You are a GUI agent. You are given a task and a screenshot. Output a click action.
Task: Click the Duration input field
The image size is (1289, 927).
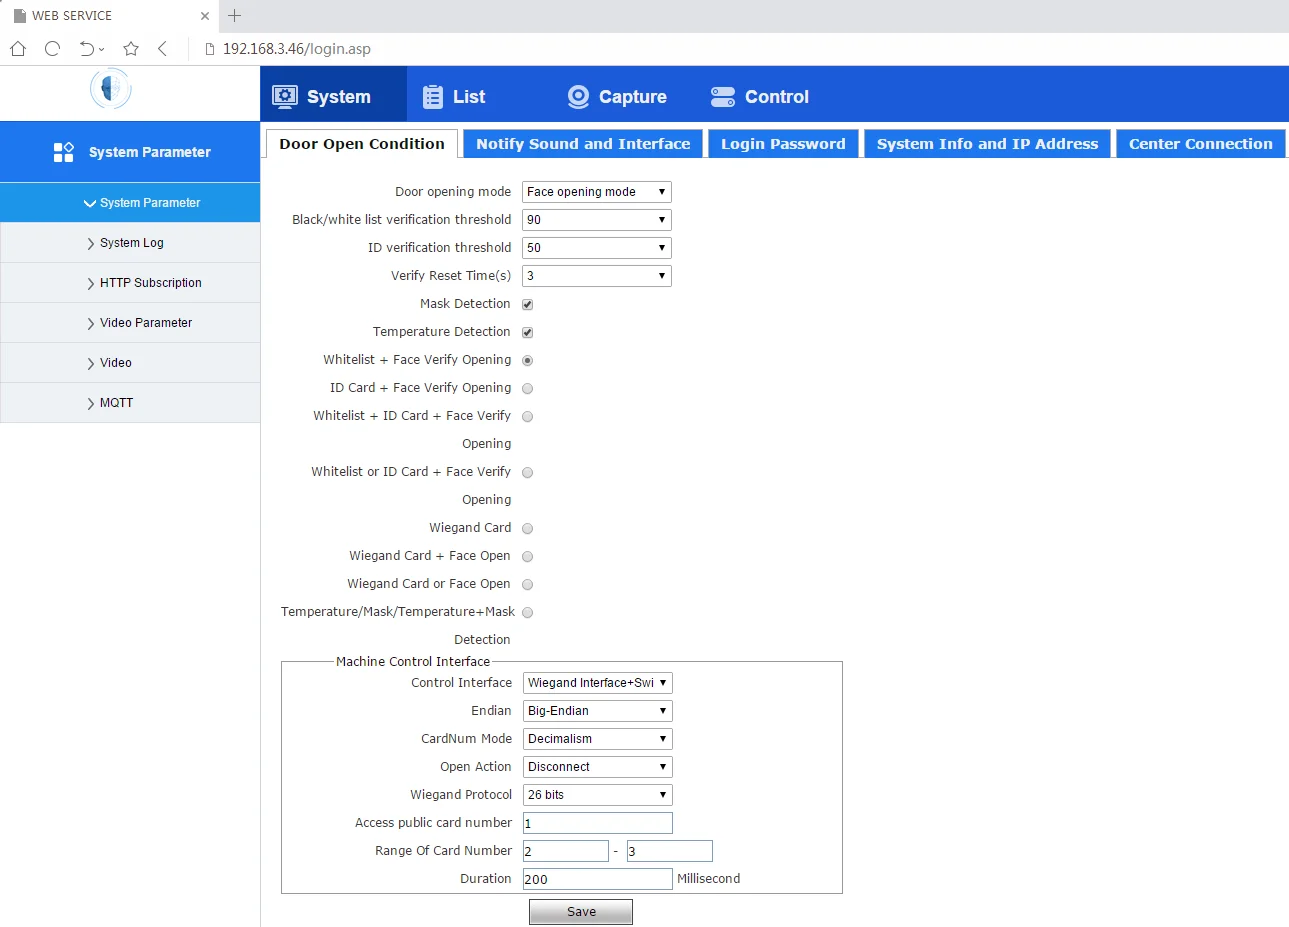[597, 879]
